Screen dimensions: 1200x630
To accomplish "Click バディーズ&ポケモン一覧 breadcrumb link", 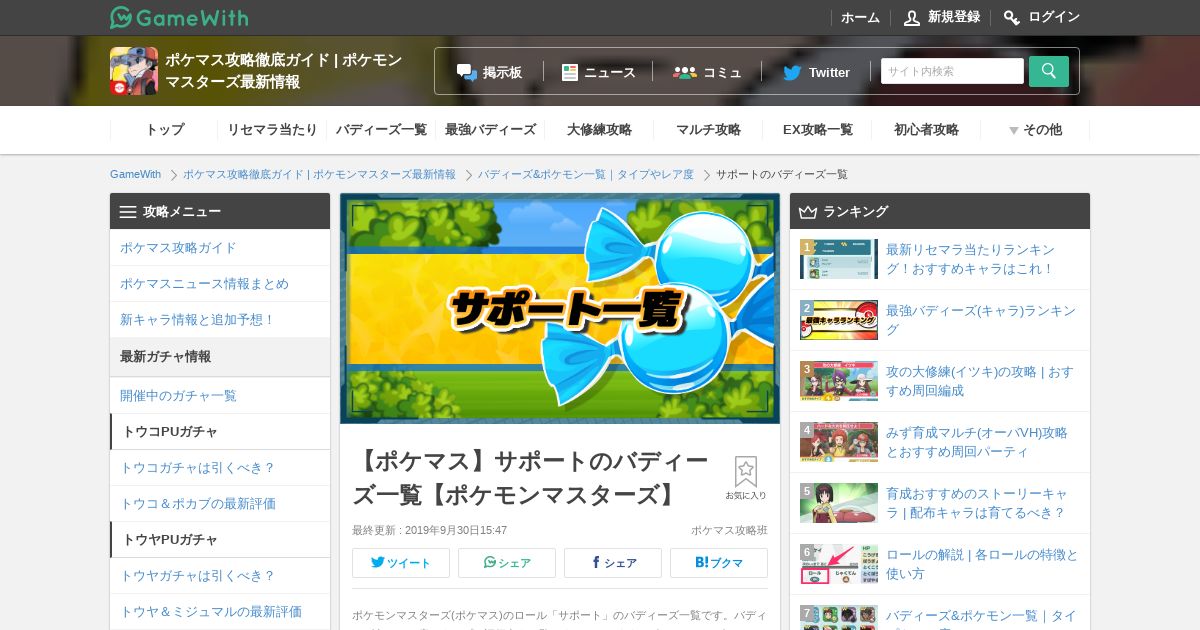I will (585, 174).
